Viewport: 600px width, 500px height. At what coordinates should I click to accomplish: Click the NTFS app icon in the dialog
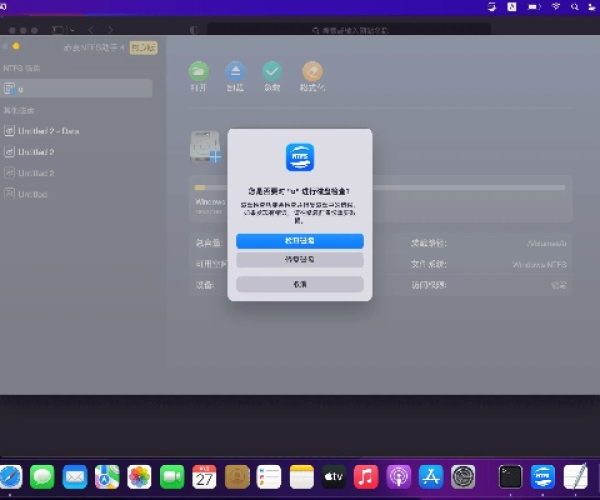click(299, 159)
